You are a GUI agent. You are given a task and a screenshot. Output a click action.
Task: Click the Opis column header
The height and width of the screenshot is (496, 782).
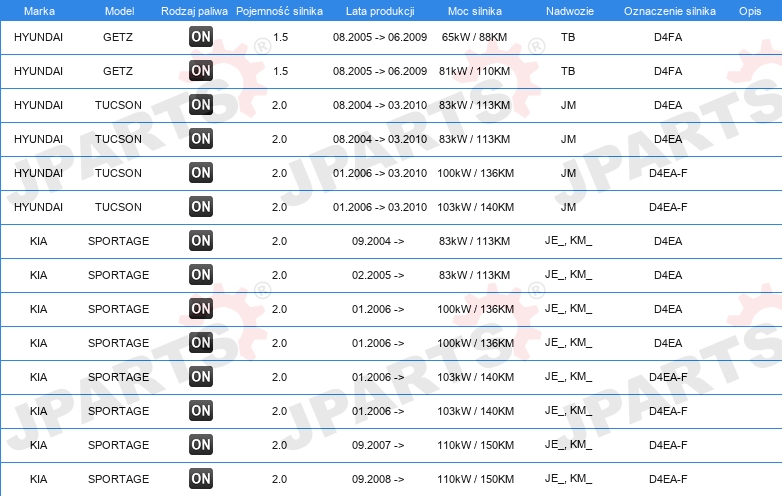(750, 11)
